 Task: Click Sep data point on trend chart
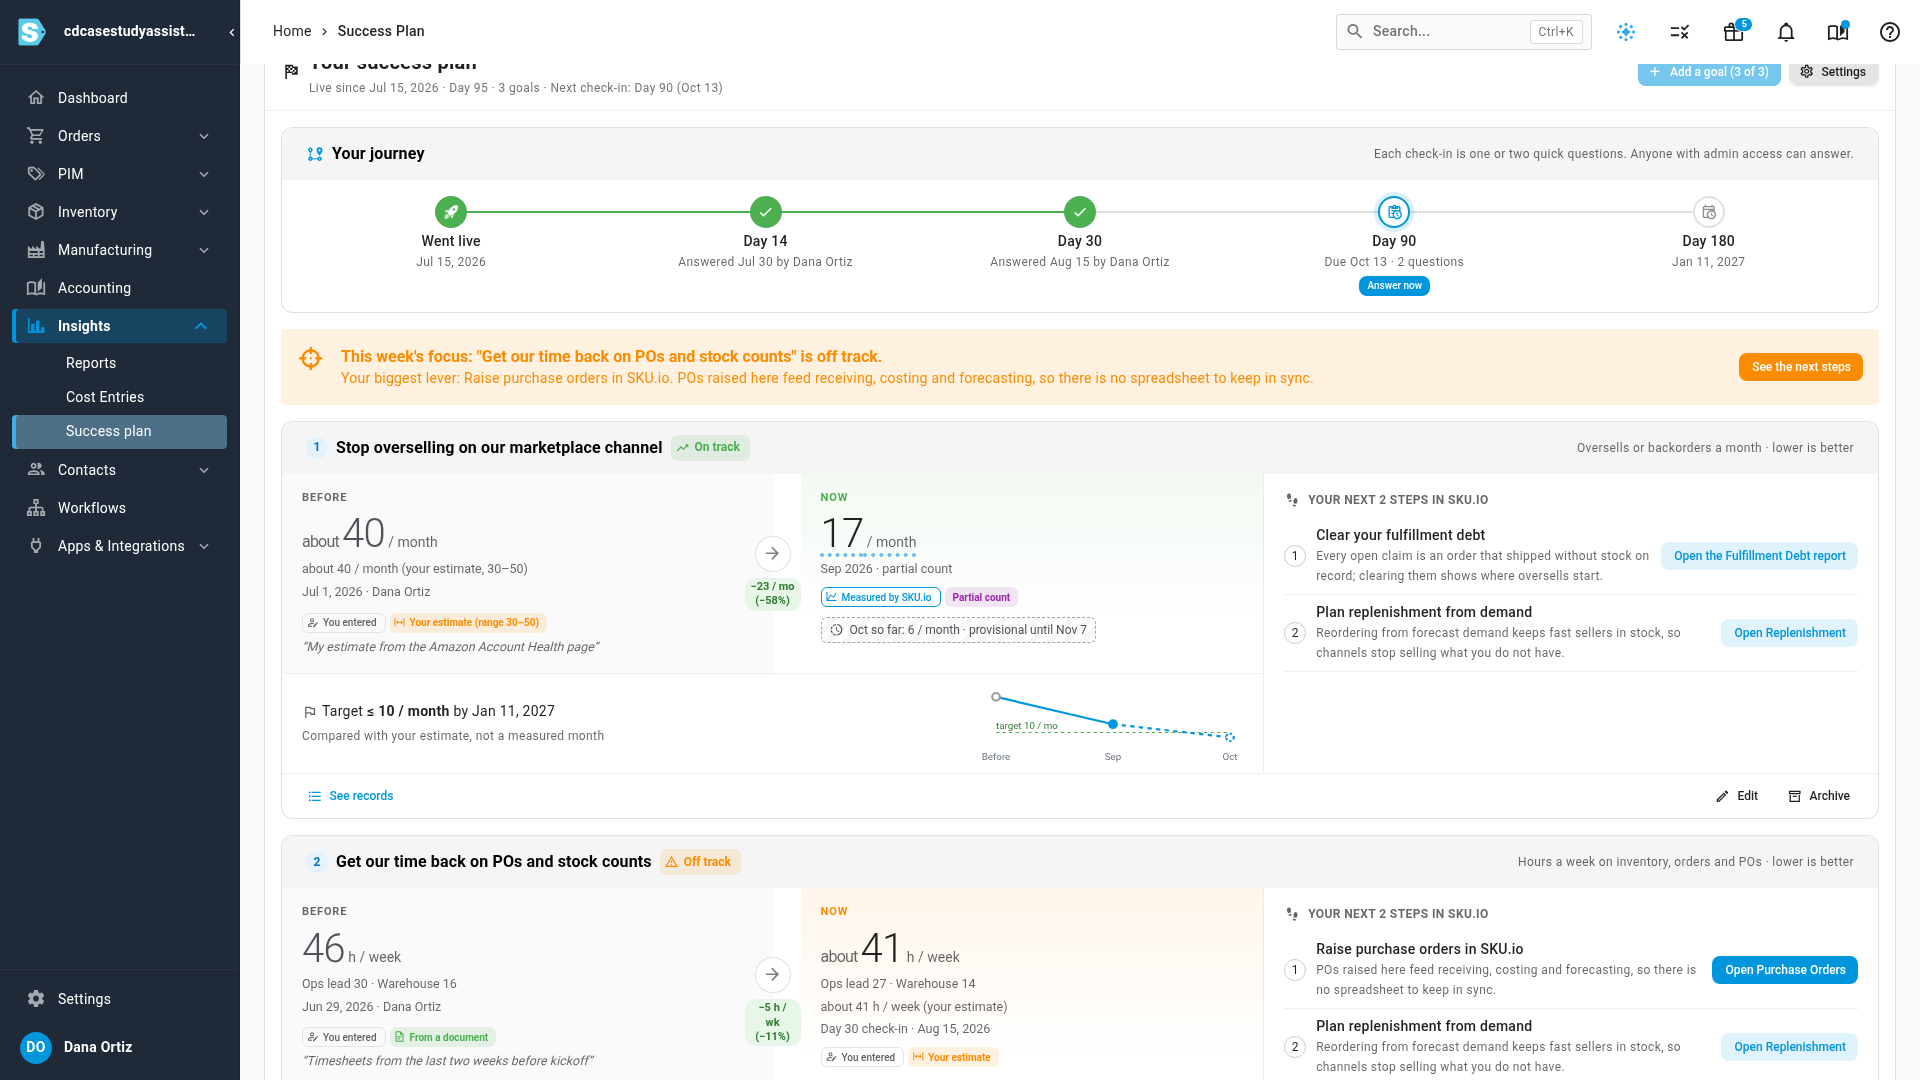click(x=1113, y=724)
